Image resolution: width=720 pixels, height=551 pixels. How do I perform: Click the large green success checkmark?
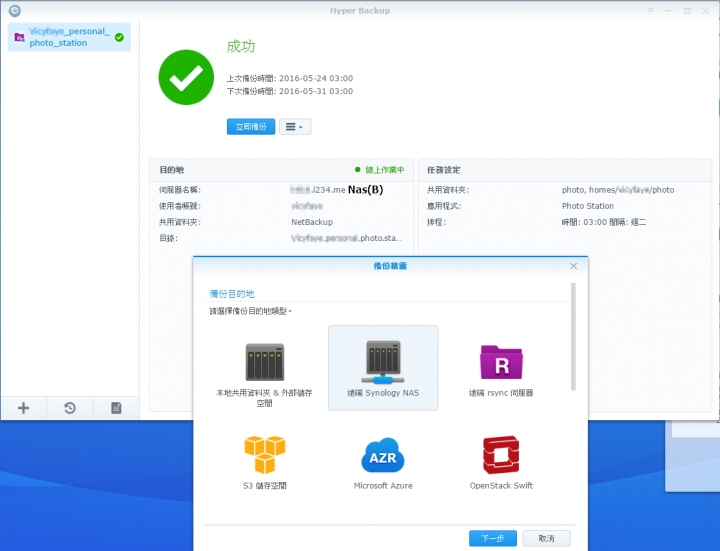coord(186,77)
